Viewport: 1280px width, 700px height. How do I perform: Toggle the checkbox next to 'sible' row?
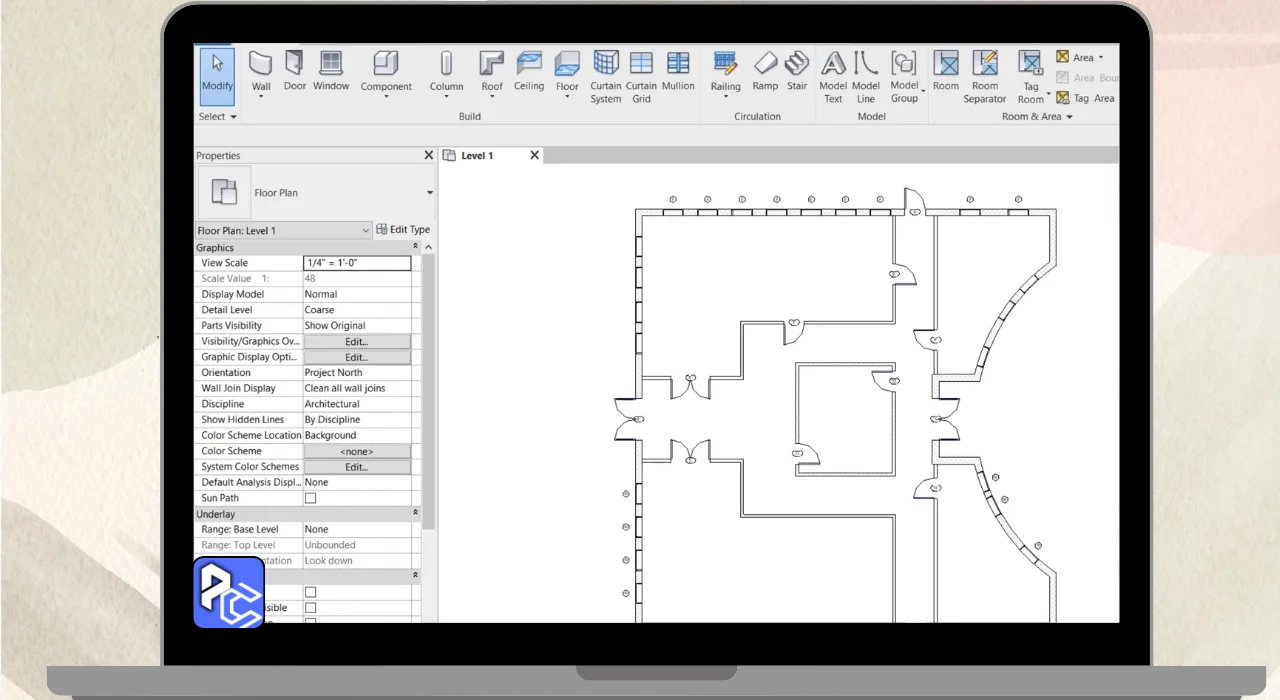click(310, 608)
